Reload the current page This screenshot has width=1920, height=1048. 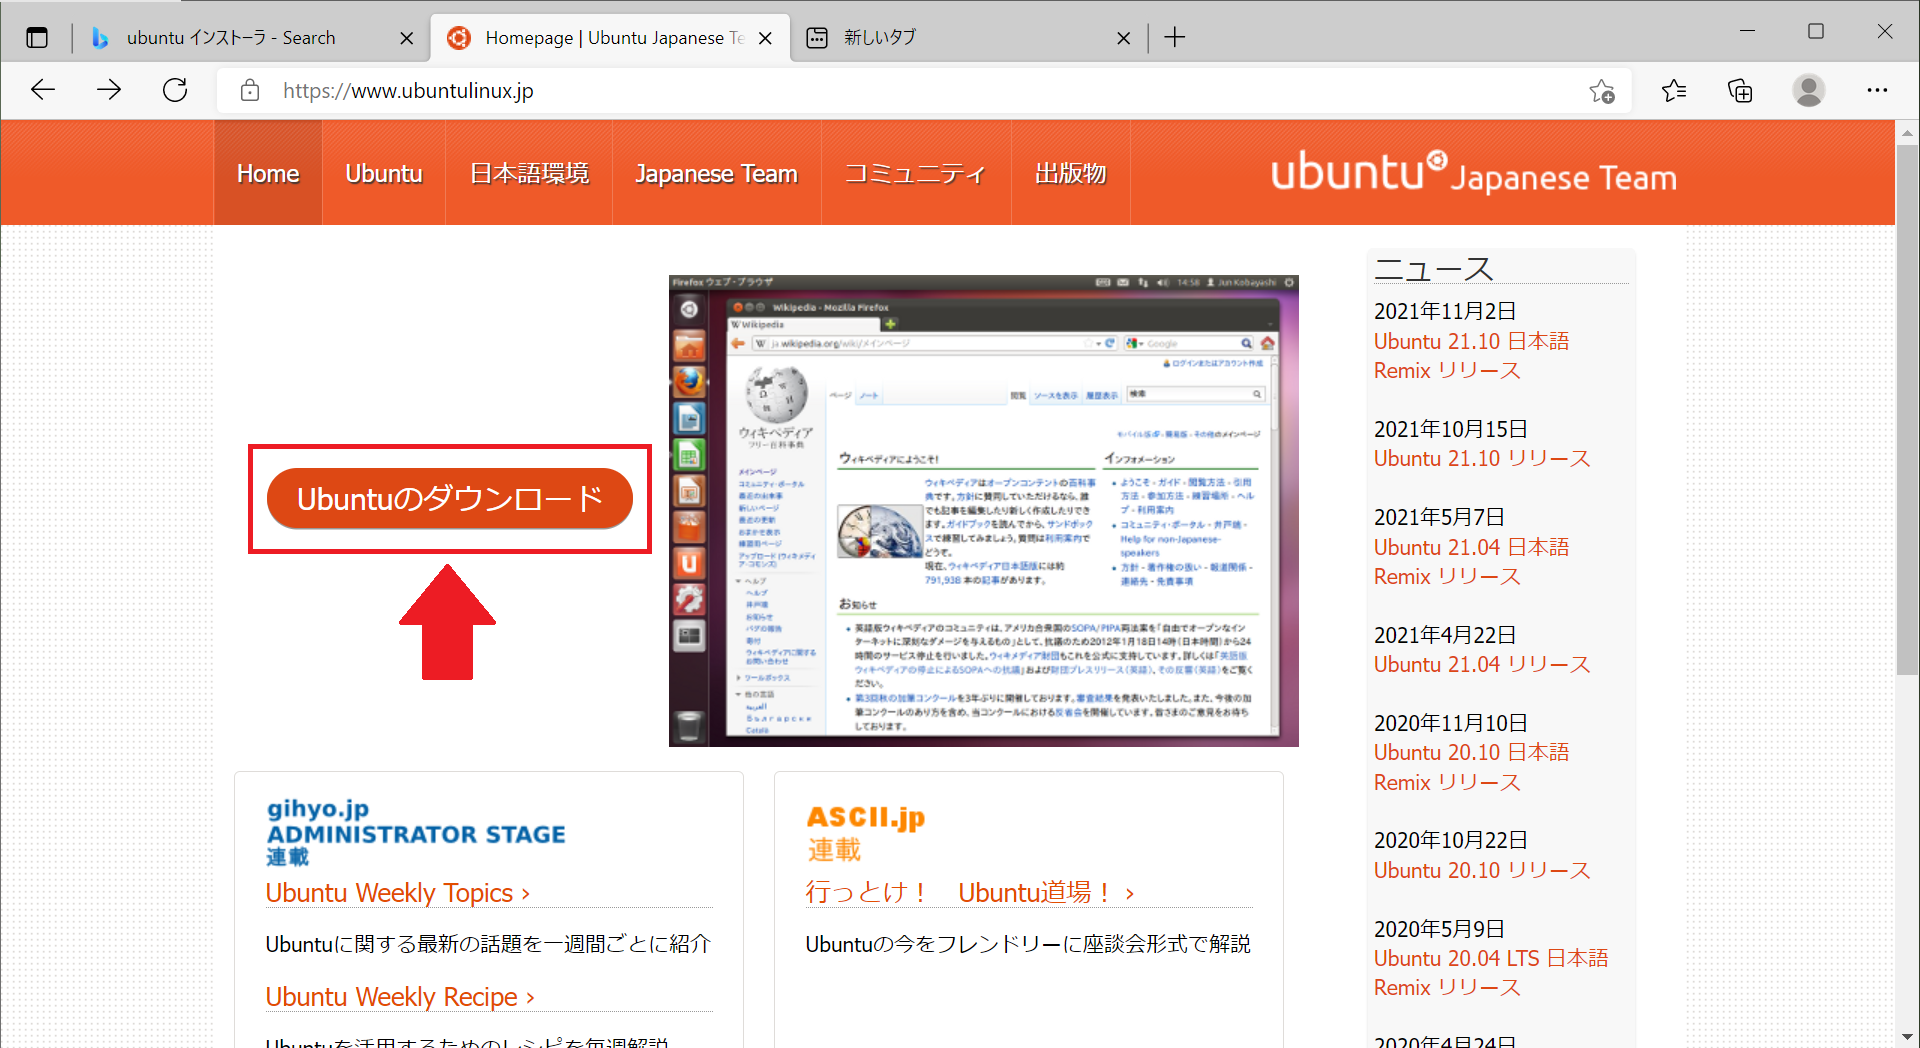[x=174, y=90]
